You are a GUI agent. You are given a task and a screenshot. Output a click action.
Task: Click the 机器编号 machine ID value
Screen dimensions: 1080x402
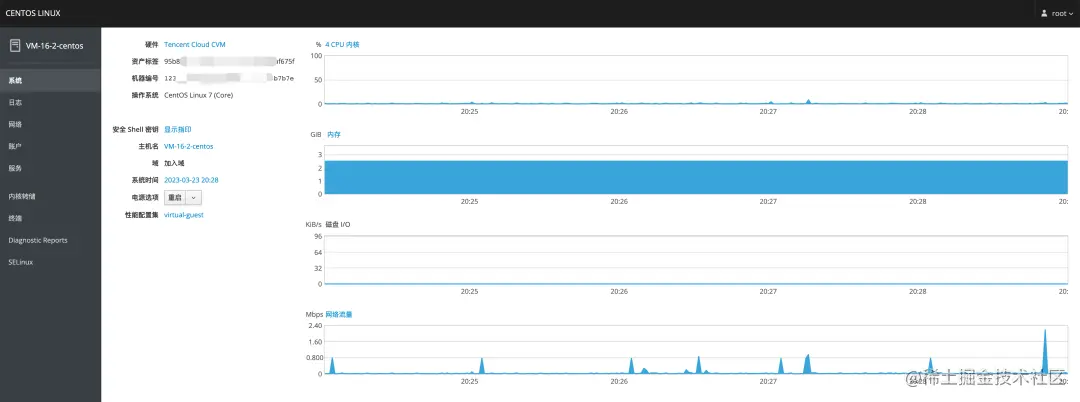click(x=229, y=78)
